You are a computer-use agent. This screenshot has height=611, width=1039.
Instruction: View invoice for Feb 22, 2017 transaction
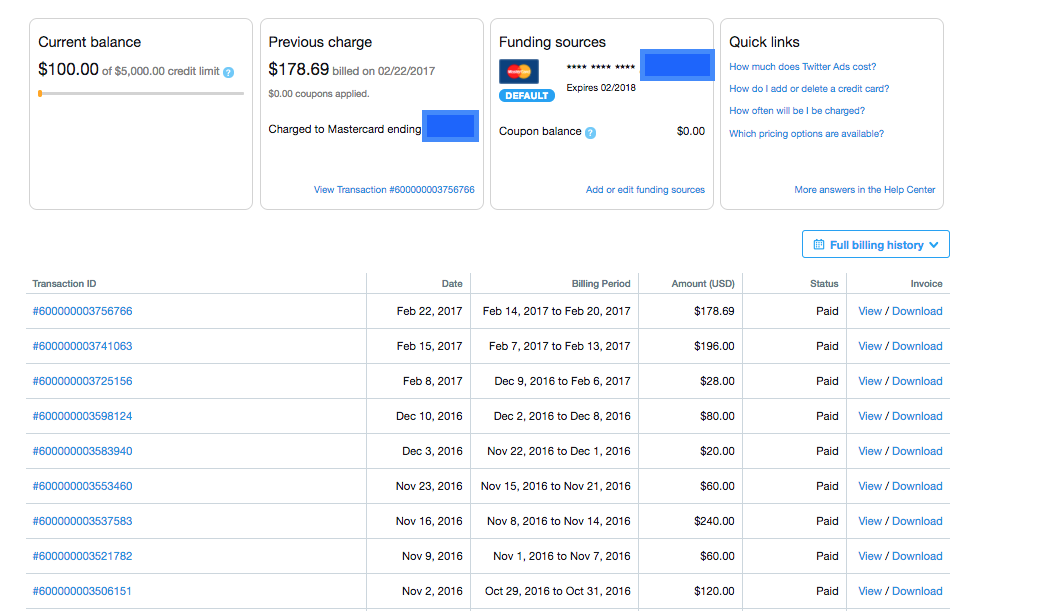(870, 311)
